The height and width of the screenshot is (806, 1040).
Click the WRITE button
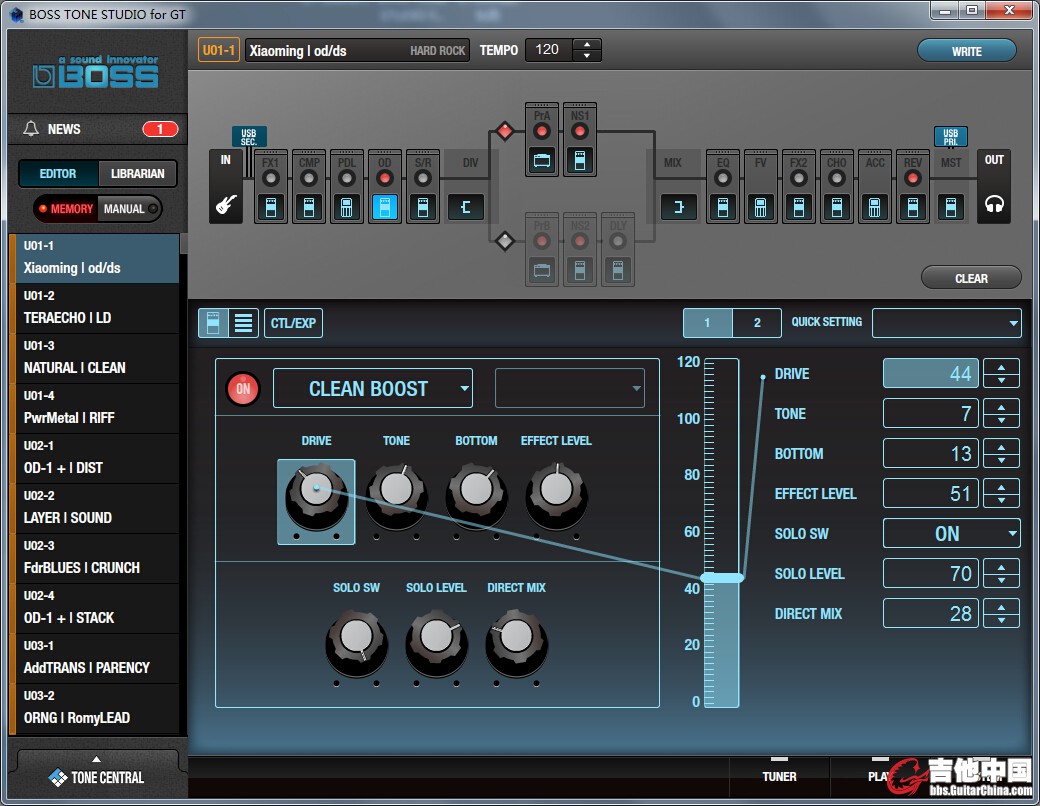[966, 51]
